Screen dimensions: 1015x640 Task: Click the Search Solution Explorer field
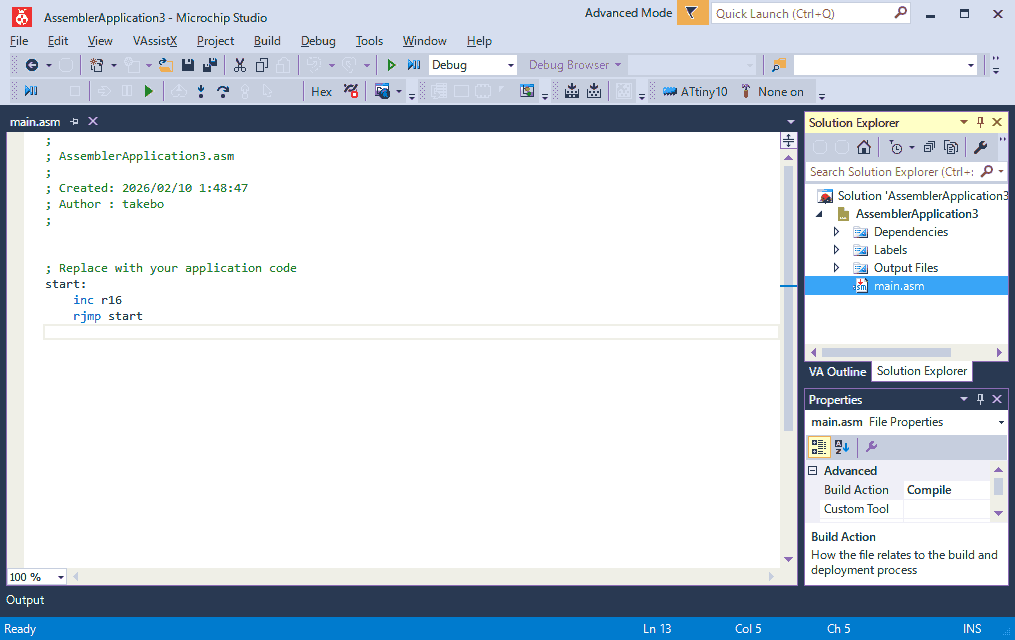click(x=892, y=171)
